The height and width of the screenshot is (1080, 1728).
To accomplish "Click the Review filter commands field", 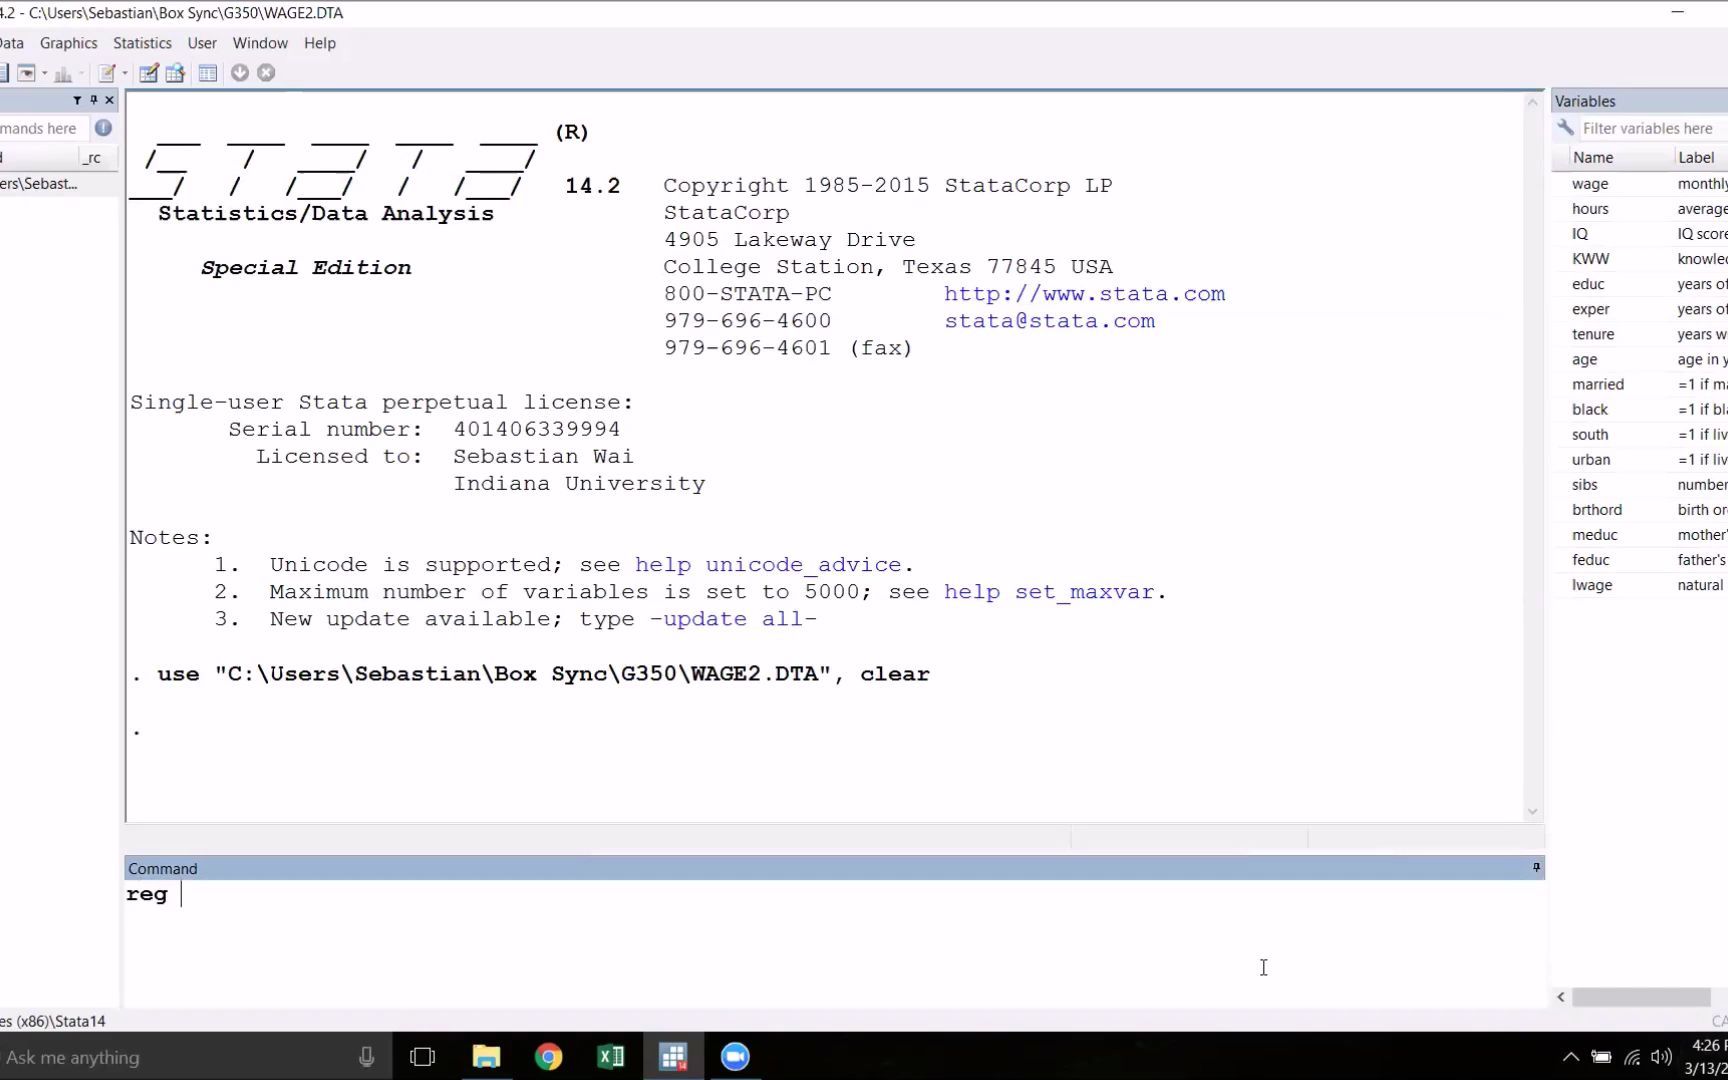I will [45, 128].
